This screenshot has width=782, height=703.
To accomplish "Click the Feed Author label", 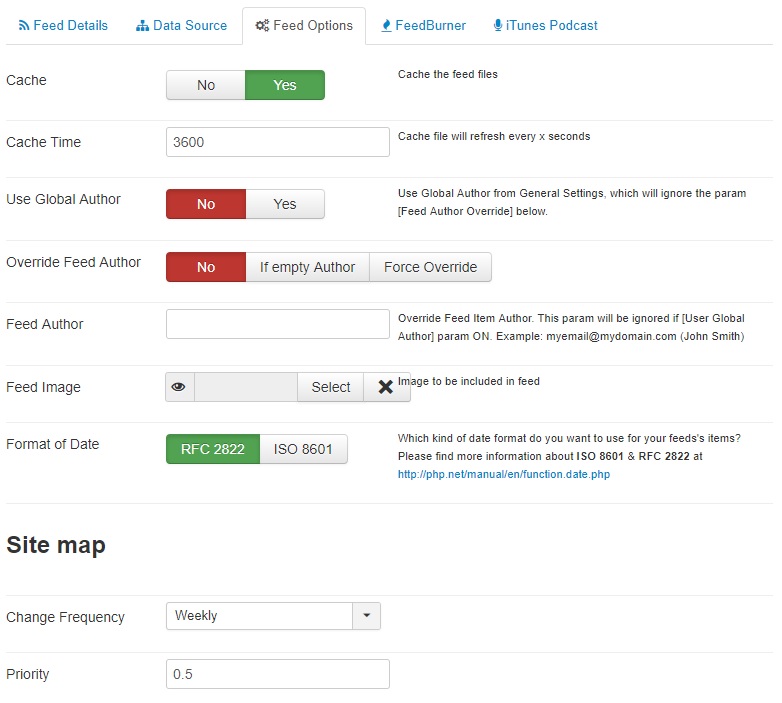I will [x=44, y=324].
